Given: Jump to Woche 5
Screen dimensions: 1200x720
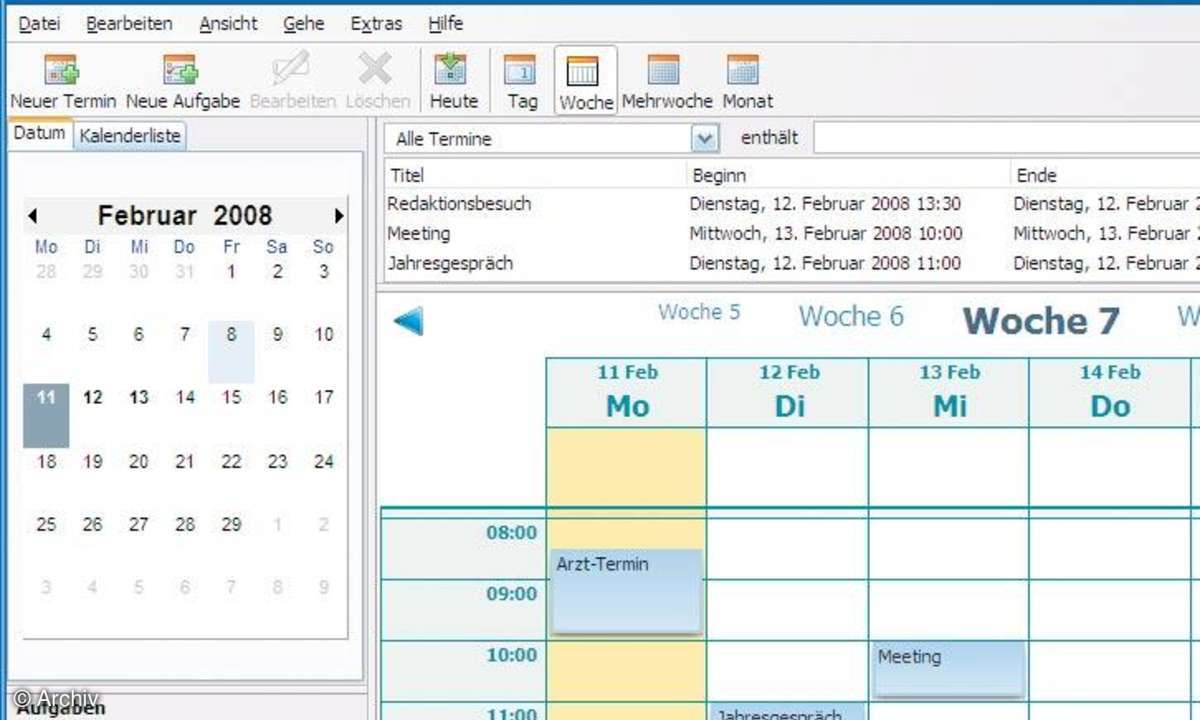Looking at the screenshot, I should [699, 312].
